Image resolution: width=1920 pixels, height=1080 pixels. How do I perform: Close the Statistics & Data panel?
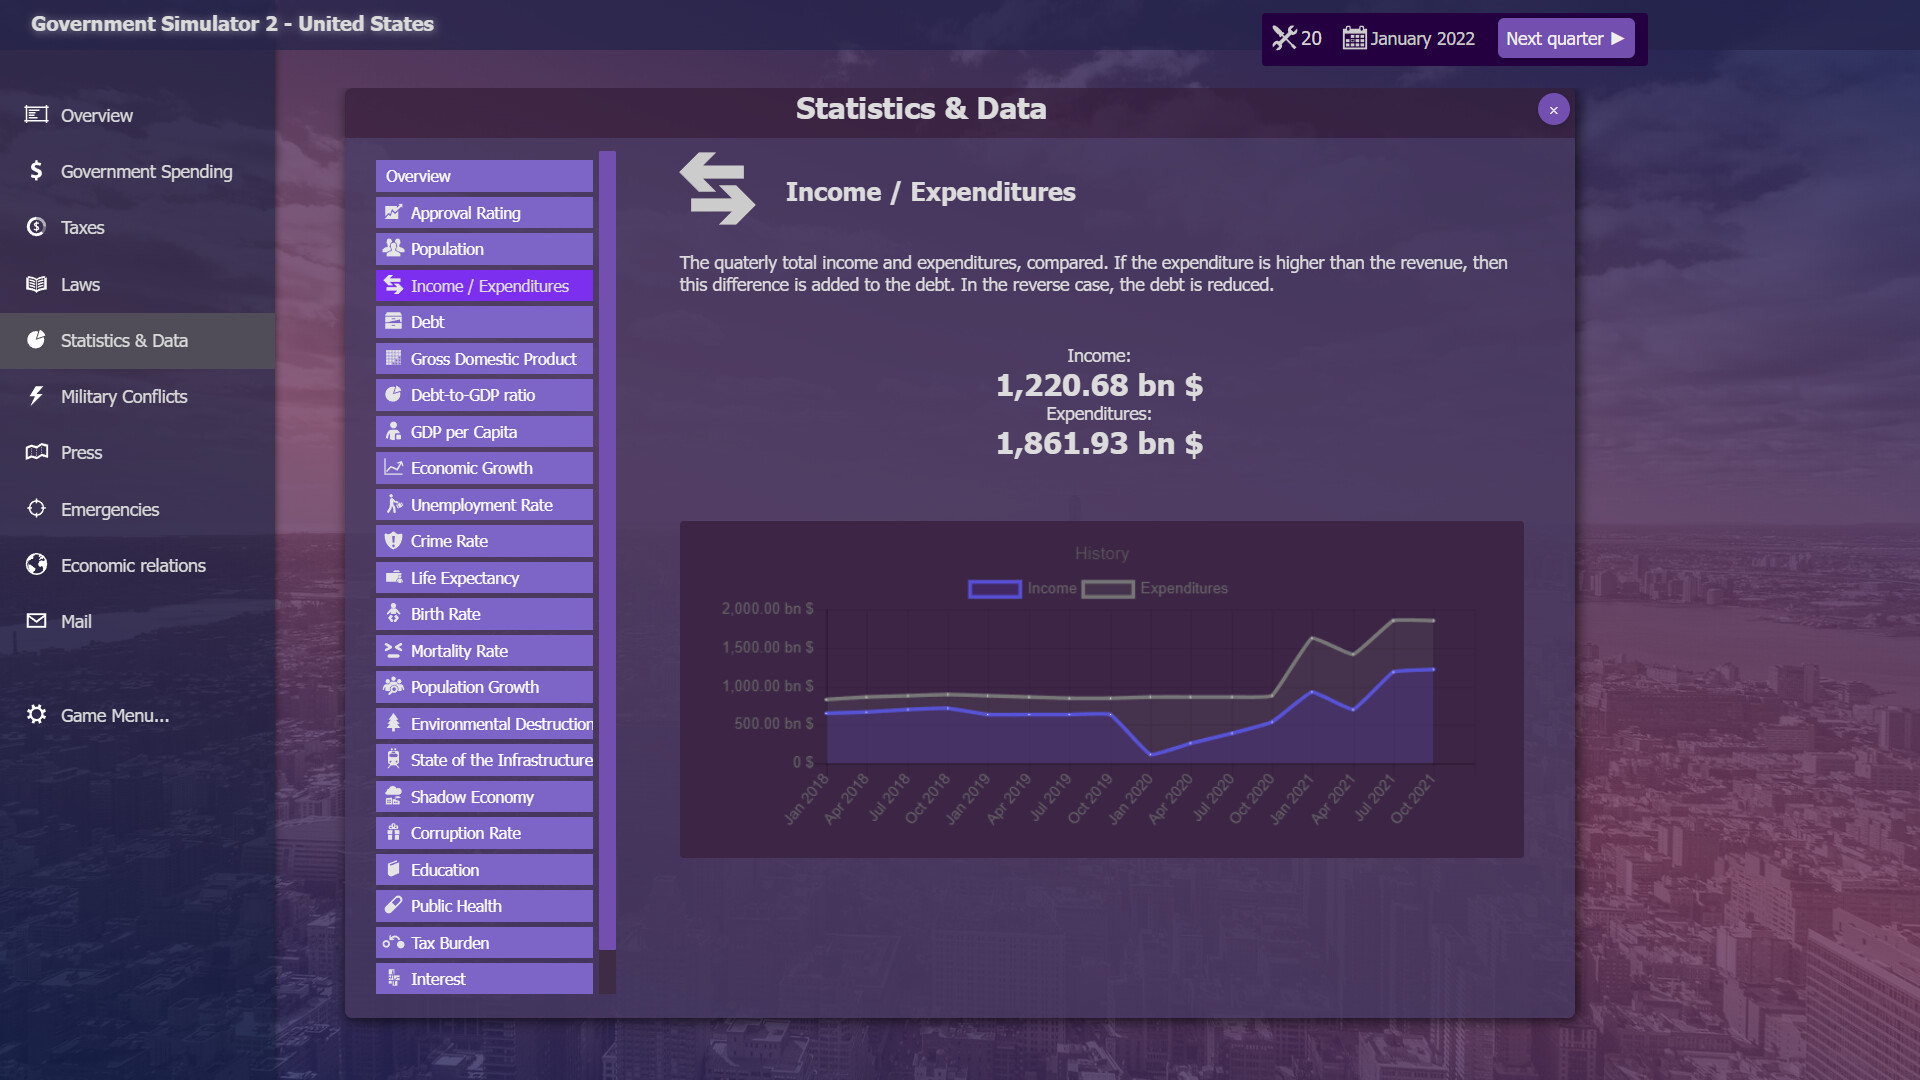point(1553,109)
